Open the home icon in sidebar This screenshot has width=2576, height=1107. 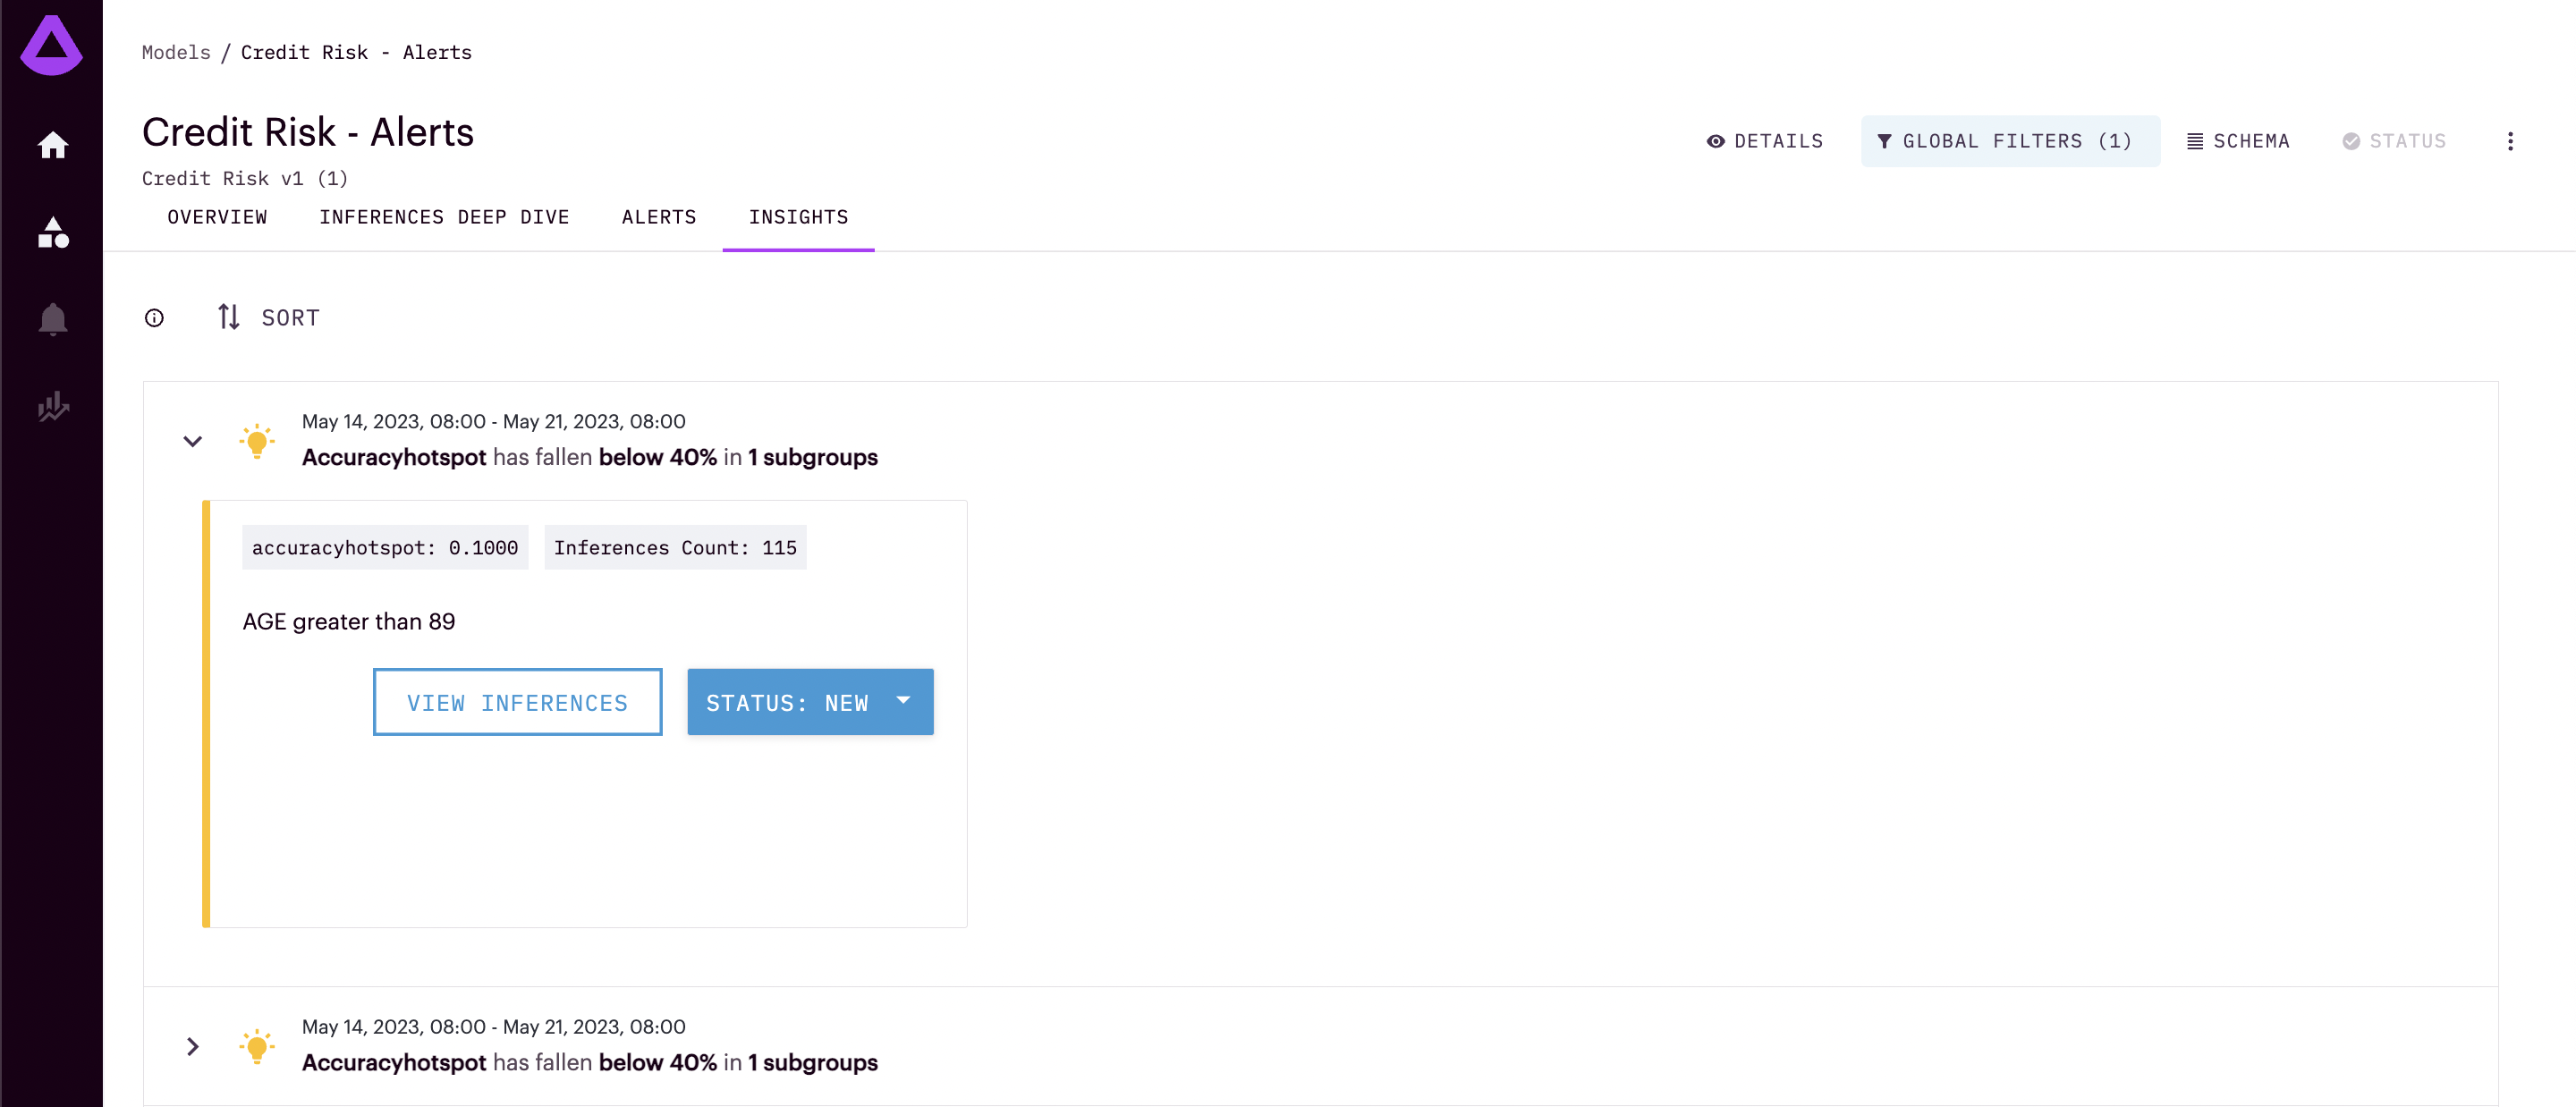click(x=52, y=146)
